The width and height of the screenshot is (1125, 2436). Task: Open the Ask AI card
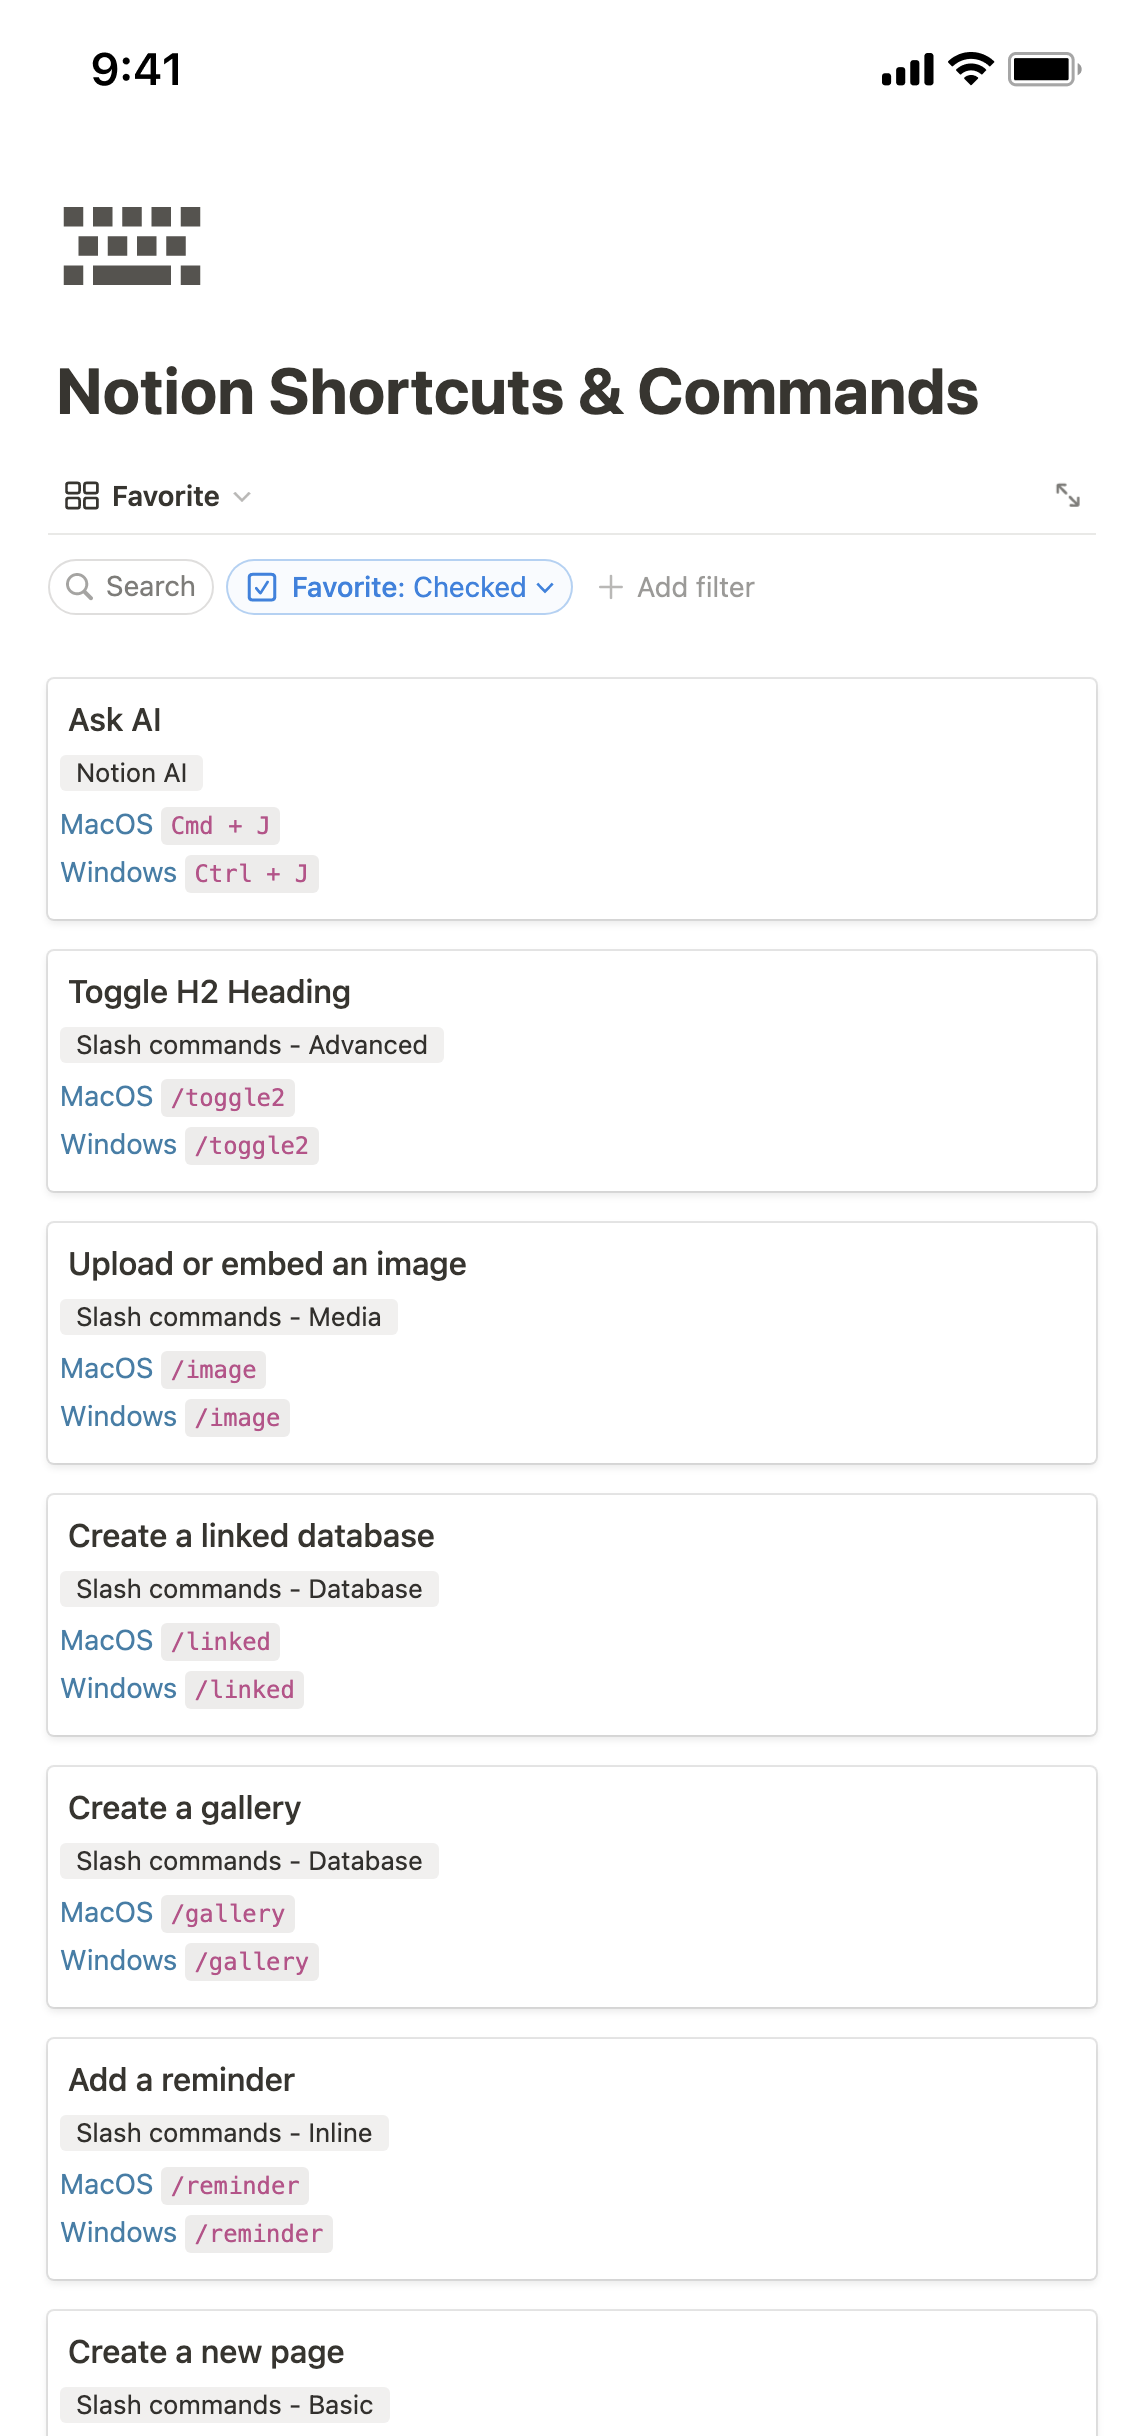coord(571,720)
